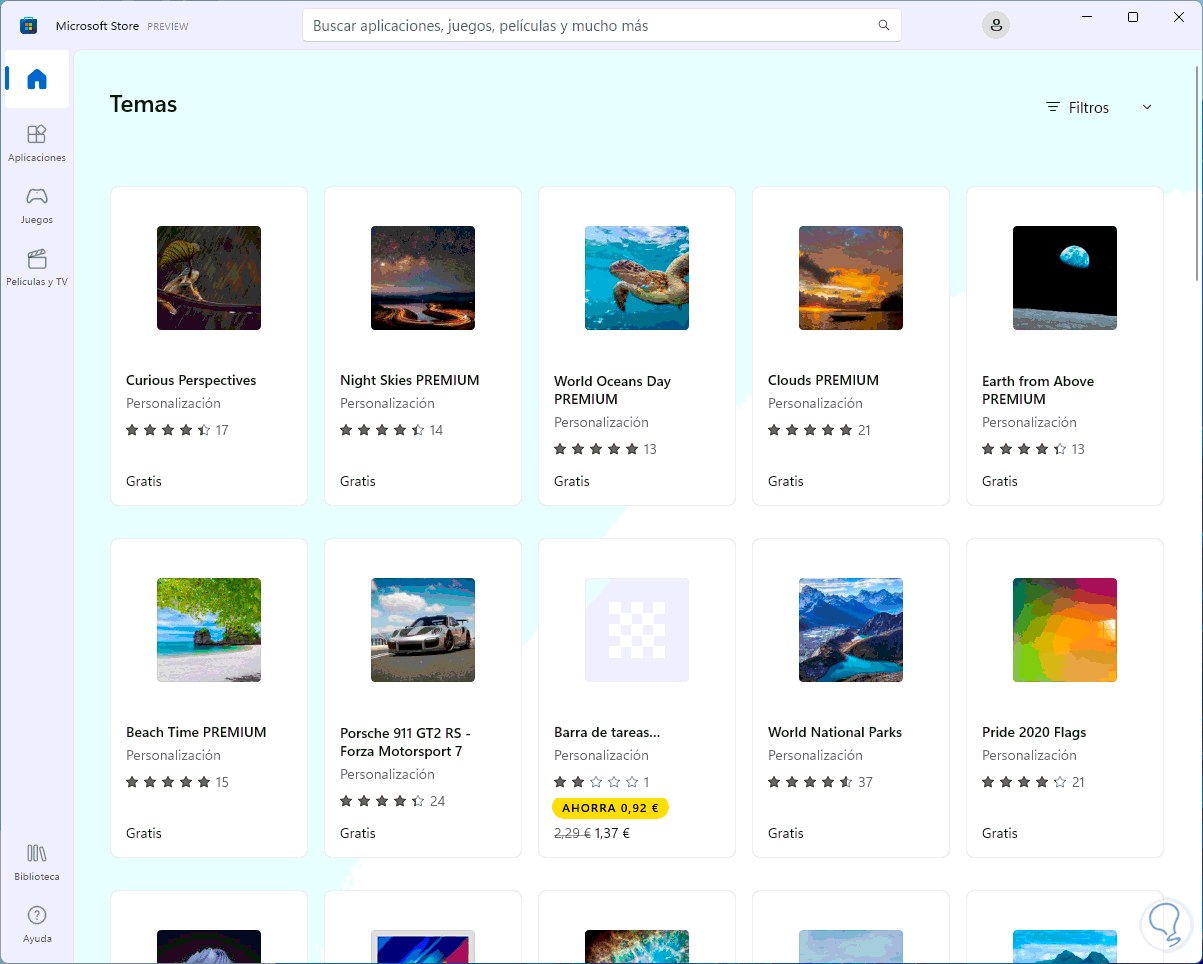Screen dimensions: 1203x964
Task: Open the Biblioteca library
Action: click(x=37, y=861)
